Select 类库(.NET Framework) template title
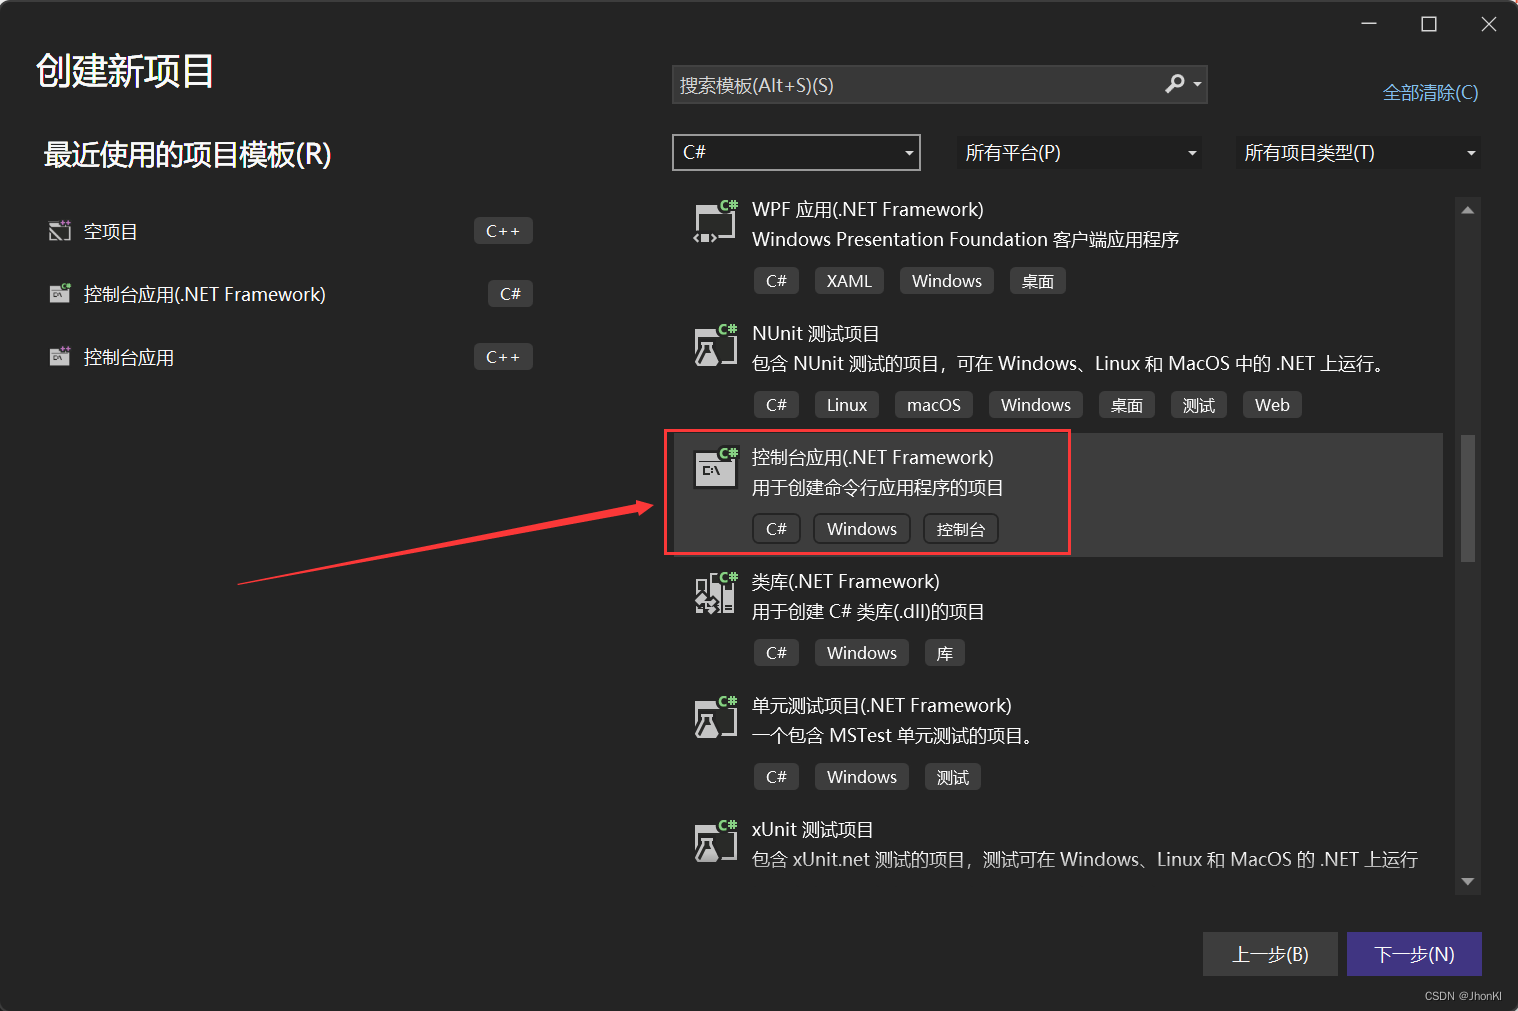The image size is (1518, 1011). click(846, 581)
